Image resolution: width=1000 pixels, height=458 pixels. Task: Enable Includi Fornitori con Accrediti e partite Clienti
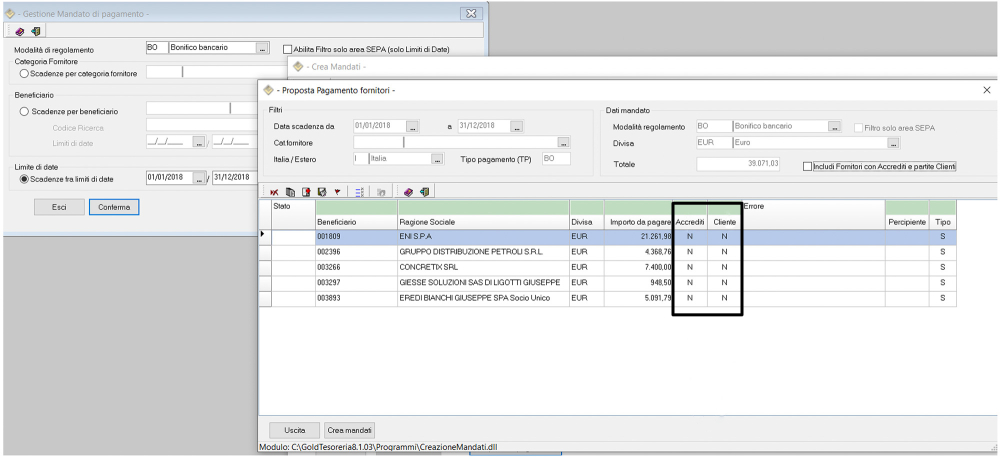click(808, 166)
